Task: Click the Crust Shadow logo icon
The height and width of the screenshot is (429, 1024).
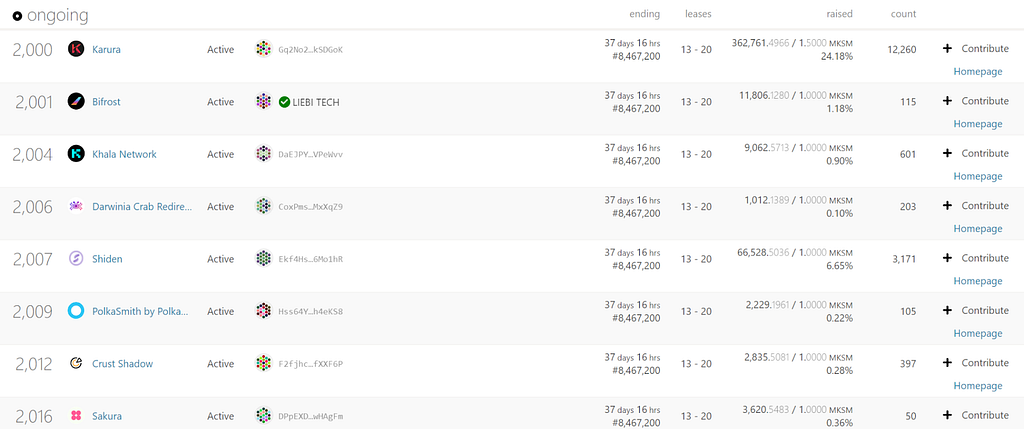Action: click(75, 364)
